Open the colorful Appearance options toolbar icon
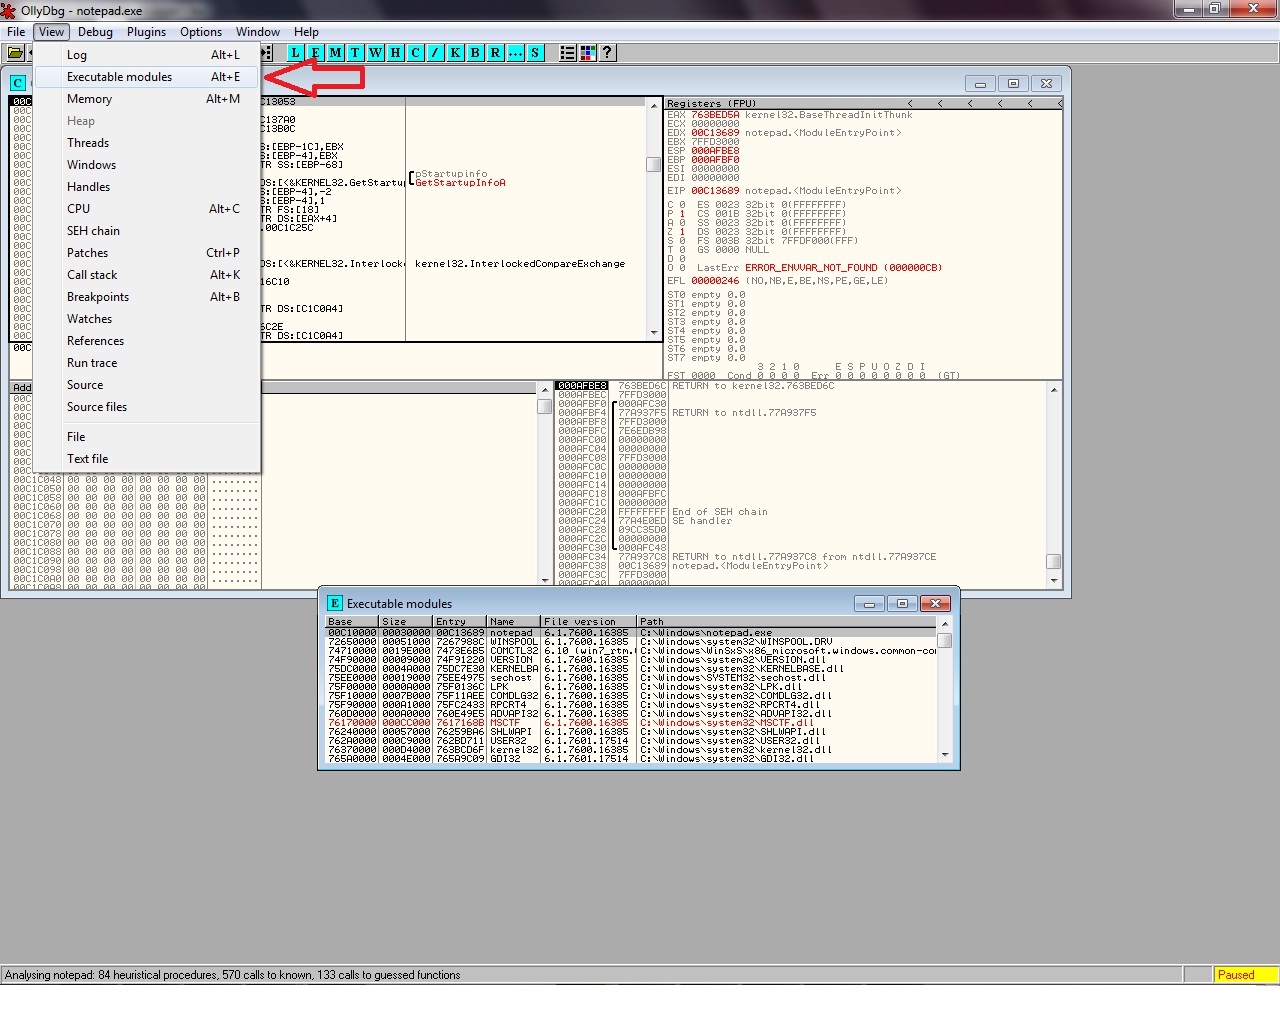 click(588, 53)
